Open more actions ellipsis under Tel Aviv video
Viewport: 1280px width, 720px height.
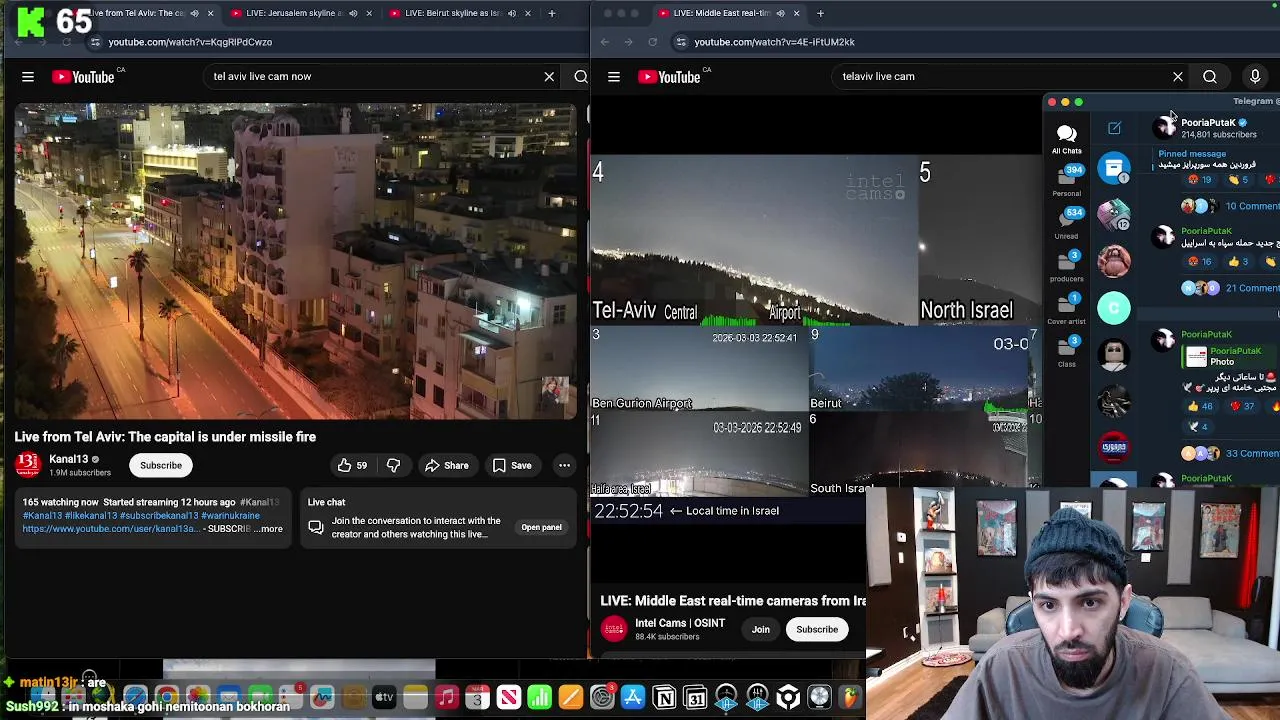point(564,465)
